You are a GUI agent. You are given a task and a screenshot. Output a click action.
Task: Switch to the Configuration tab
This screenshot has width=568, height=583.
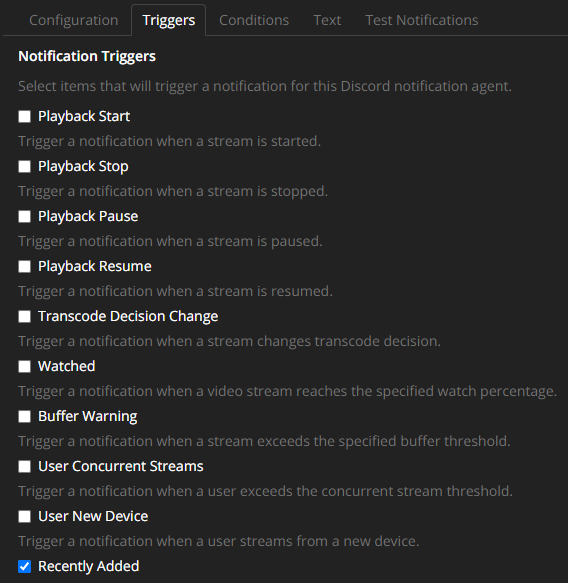click(x=74, y=20)
